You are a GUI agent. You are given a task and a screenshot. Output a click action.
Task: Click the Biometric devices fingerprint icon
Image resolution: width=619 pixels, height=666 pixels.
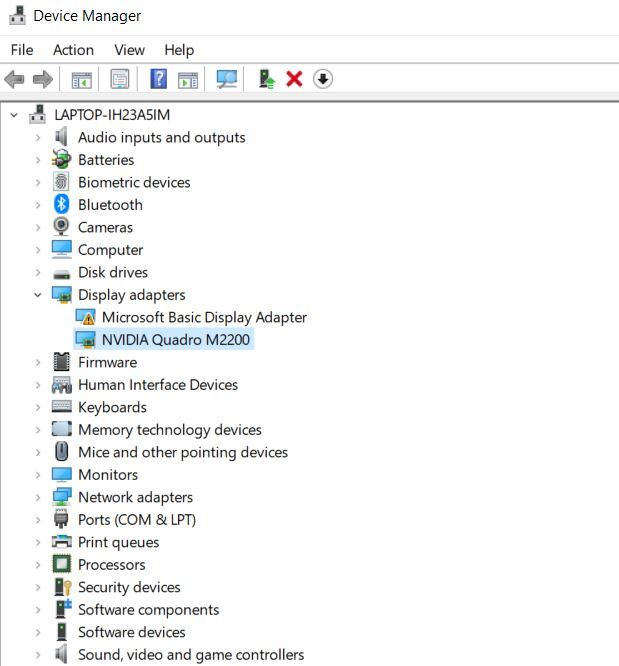(61, 182)
